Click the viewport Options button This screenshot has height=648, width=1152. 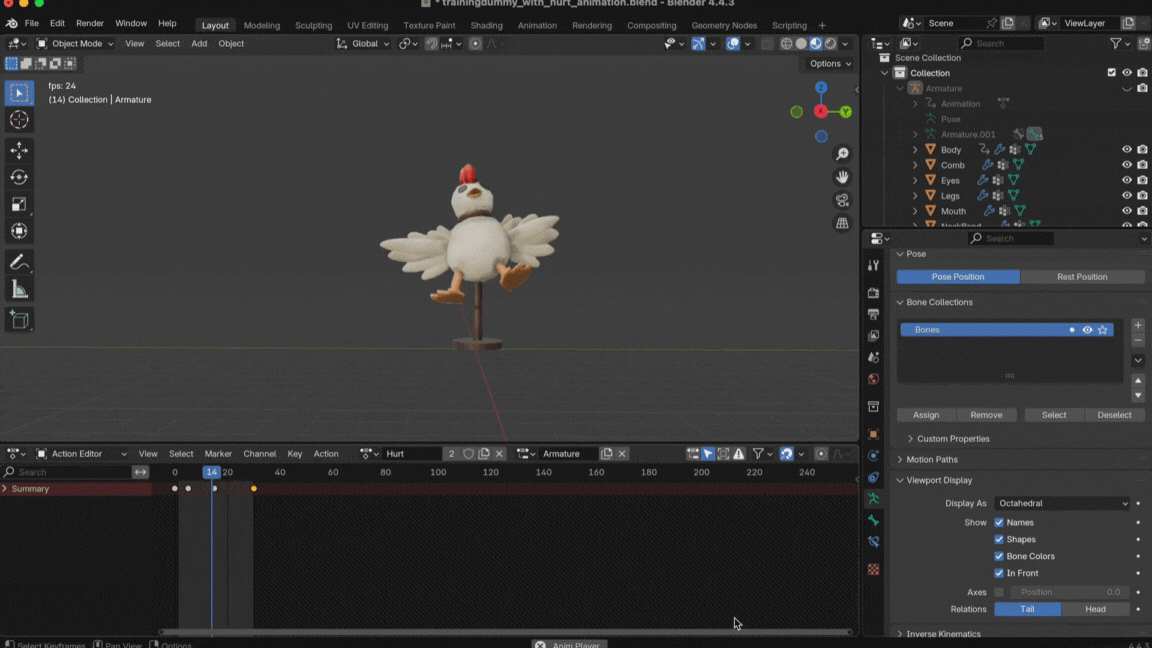pyautogui.click(x=829, y=64)
